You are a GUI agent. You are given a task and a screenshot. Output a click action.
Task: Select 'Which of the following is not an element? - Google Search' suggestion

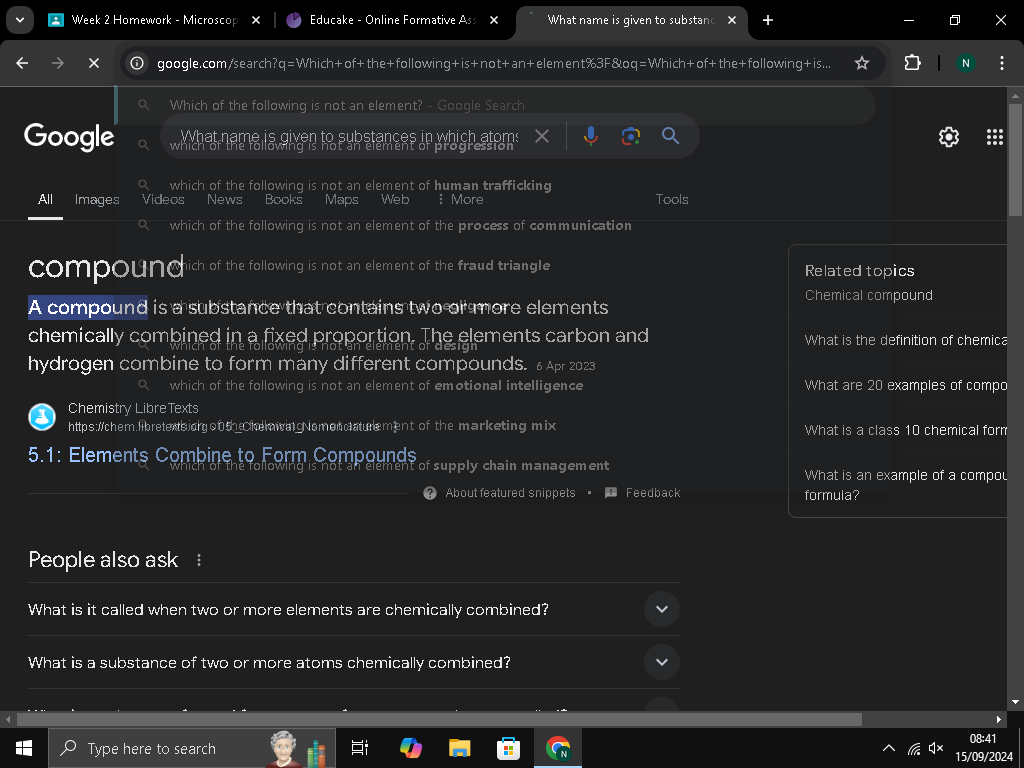[495, 105]
